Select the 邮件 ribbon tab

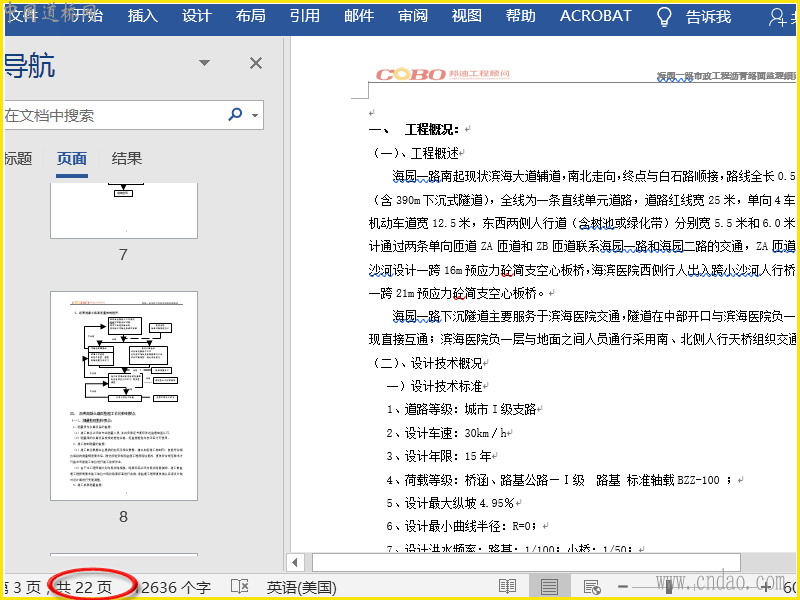(x=359, y=16)
